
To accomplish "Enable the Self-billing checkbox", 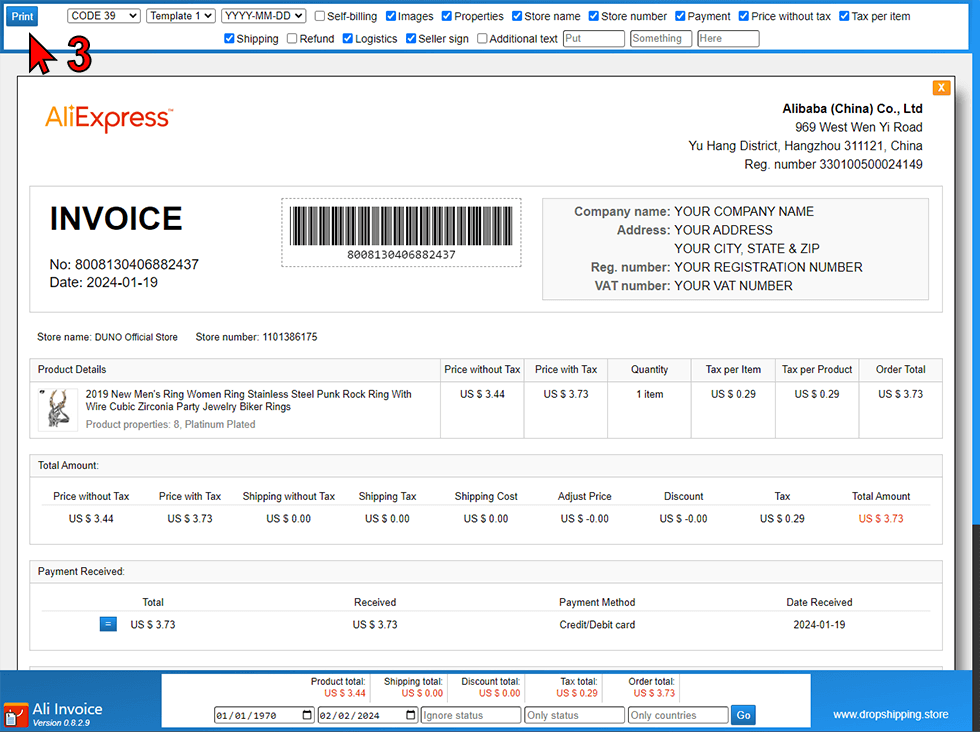I will coord(320,17).
